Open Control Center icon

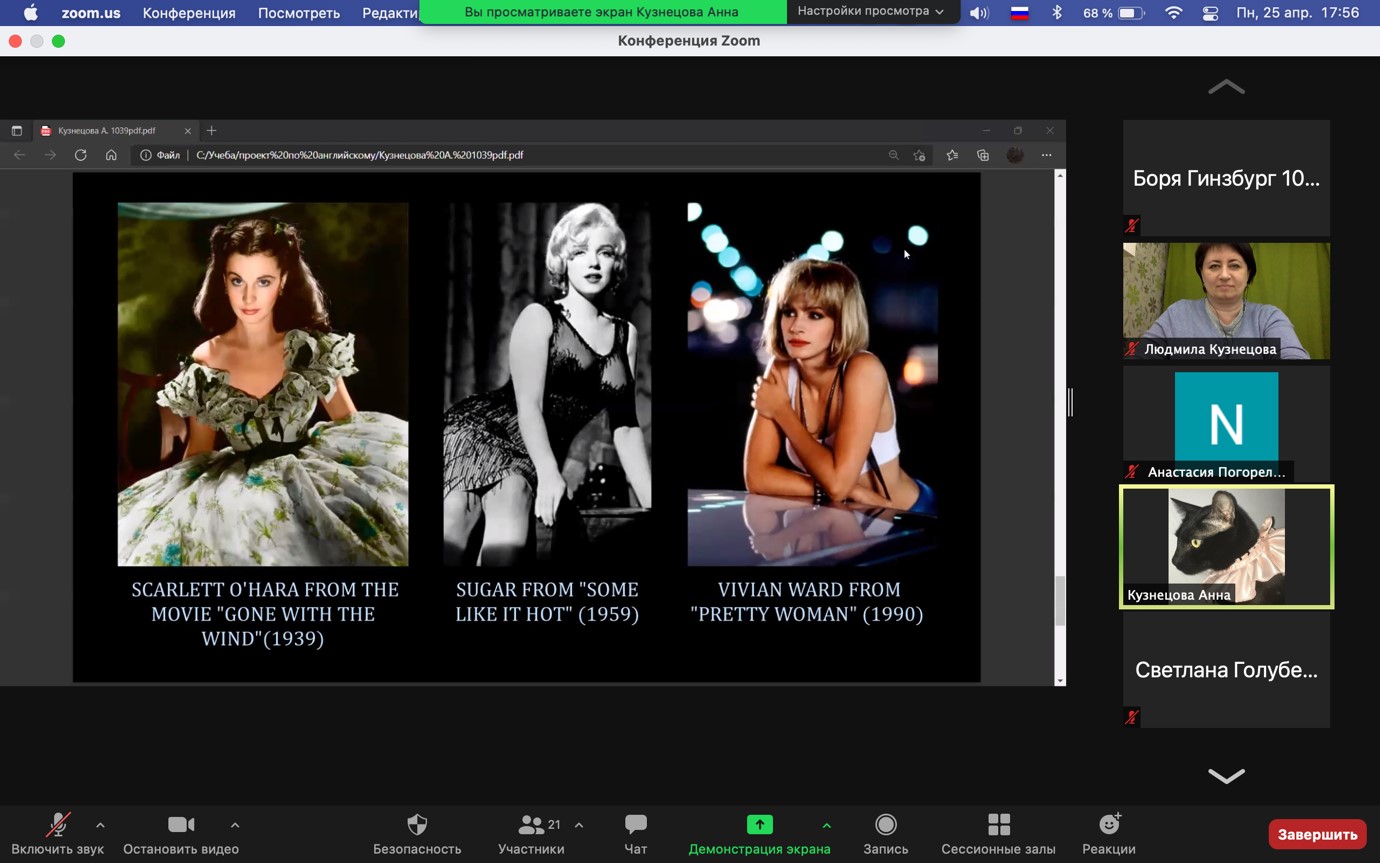click(x=1210, y=13)
